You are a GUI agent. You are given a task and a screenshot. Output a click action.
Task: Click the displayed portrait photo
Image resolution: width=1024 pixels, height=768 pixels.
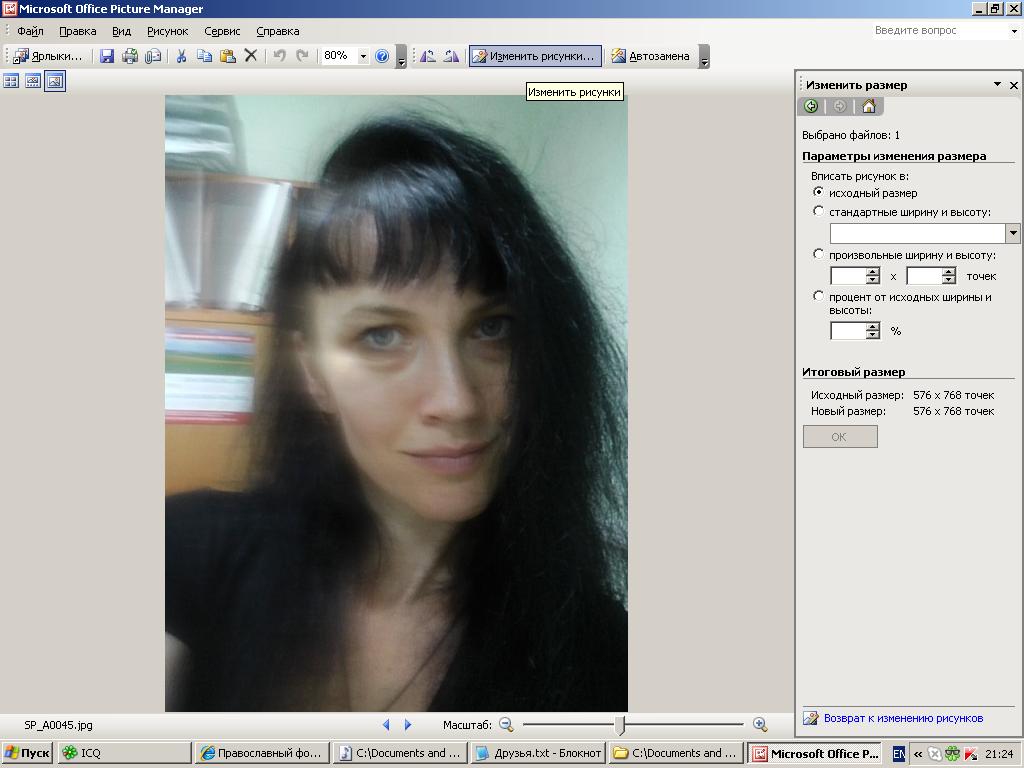coord(396,403)
